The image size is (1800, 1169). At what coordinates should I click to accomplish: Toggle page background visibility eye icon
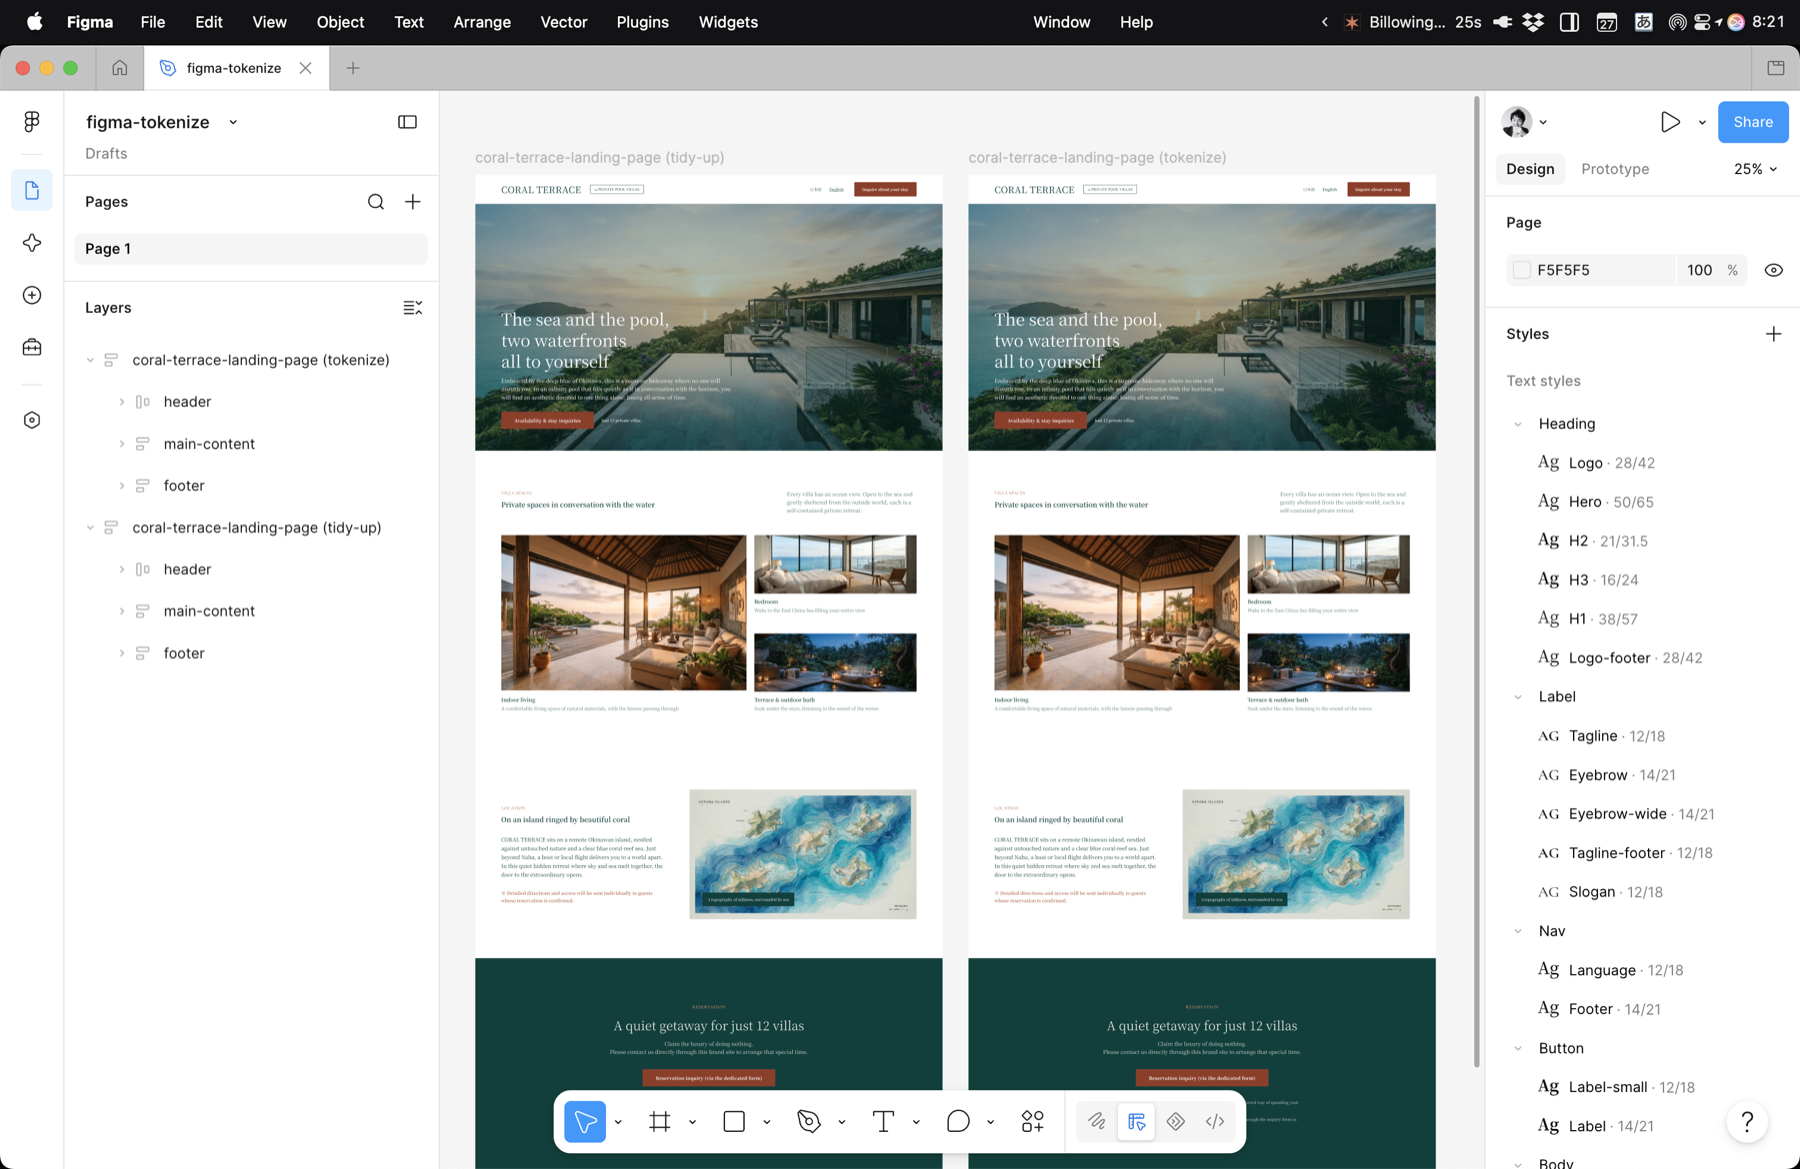pos(1774,270)
